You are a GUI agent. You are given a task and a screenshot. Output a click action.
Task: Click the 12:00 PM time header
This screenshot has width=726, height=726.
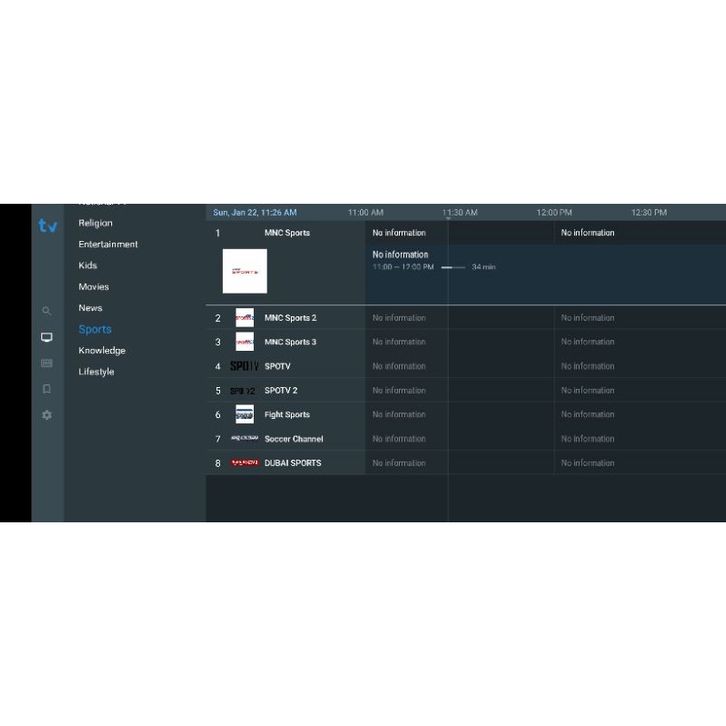554,213
